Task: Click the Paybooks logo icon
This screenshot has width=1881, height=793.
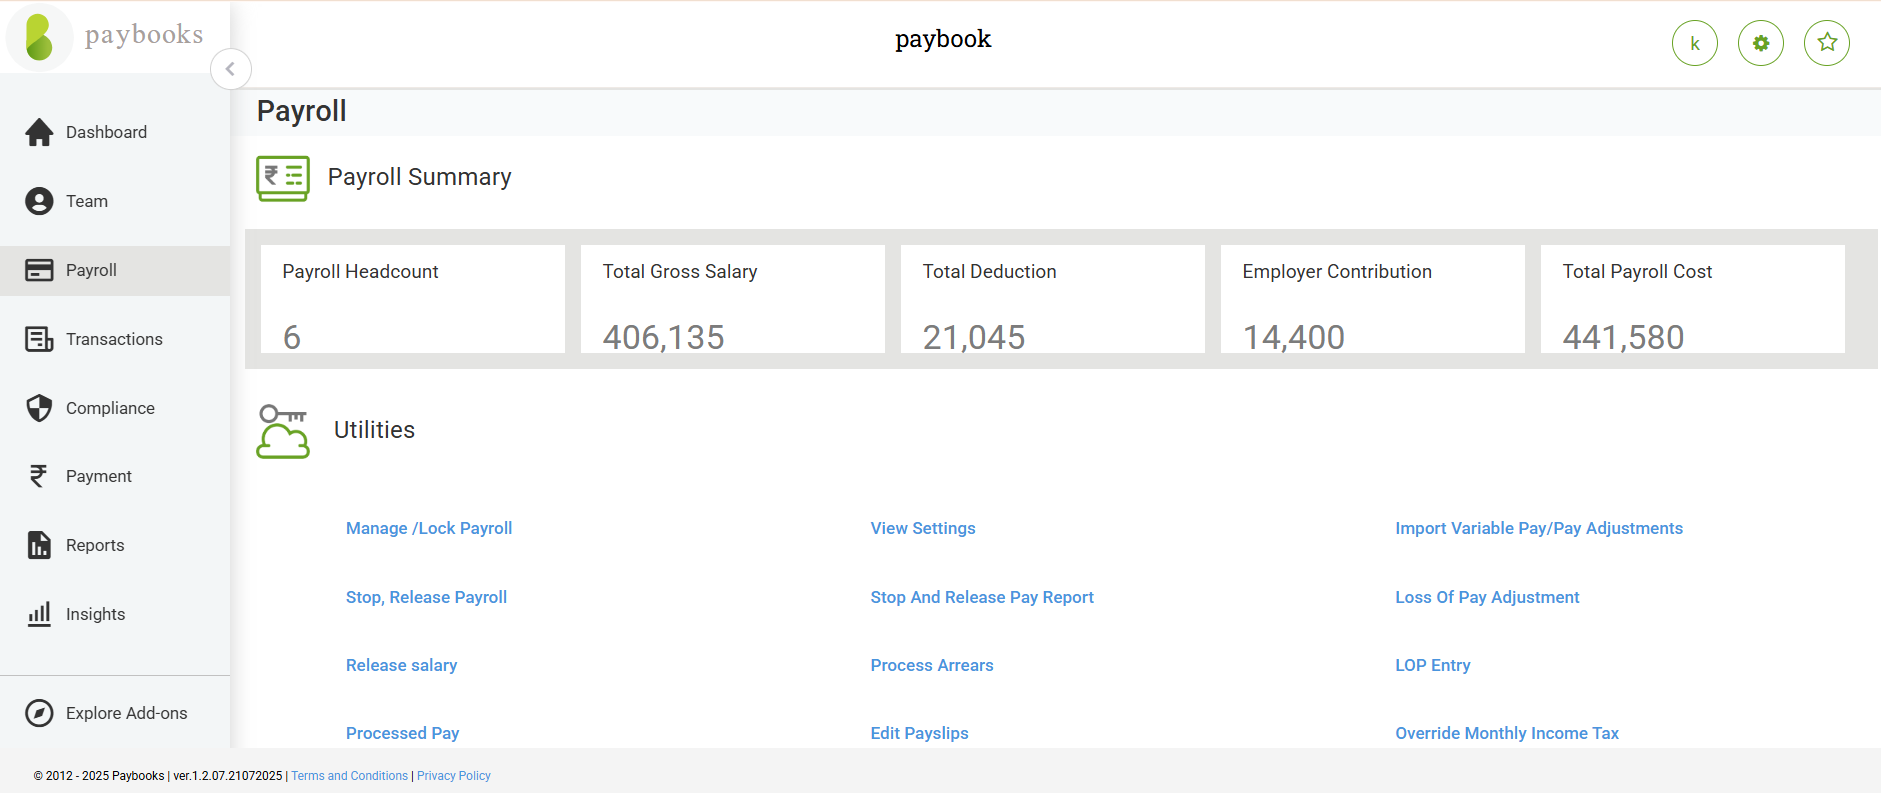Action: click(x=40, y=37)
